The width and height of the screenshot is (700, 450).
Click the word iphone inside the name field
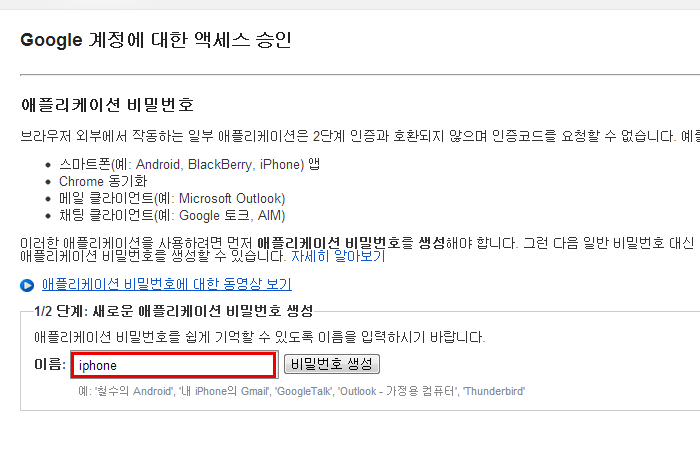tap(98, 366)
